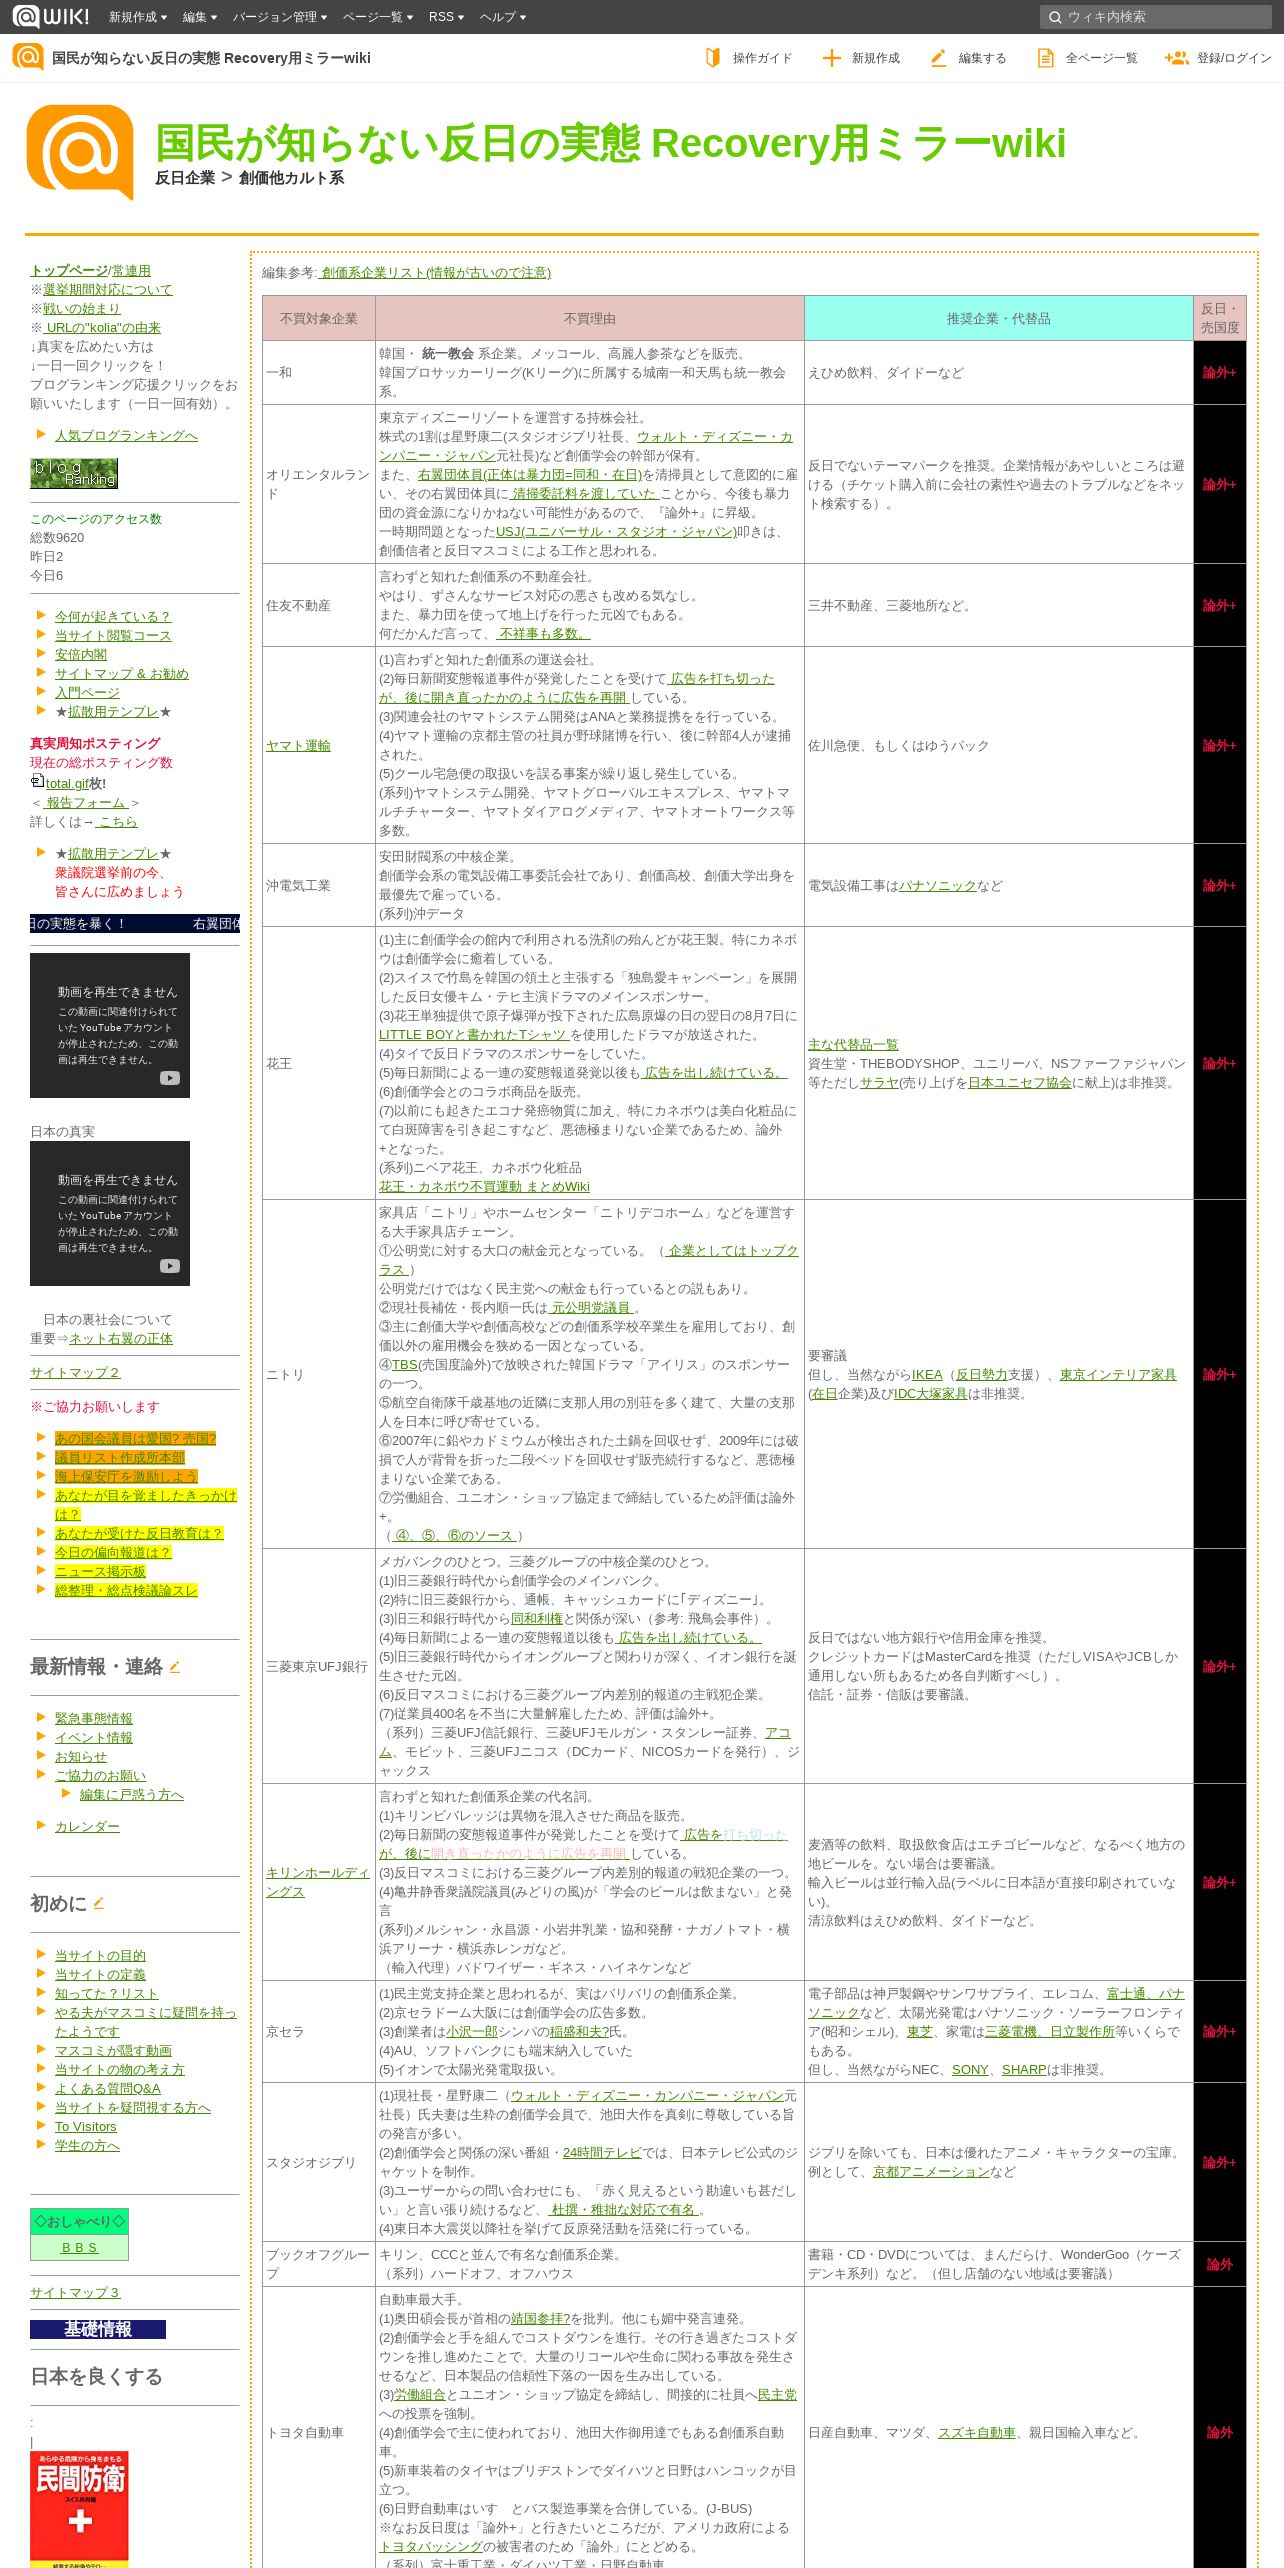The image size is (1284, 2568).
Task: Click the person-plus icon for 登録/ログイン
Action: [1176, 58]
